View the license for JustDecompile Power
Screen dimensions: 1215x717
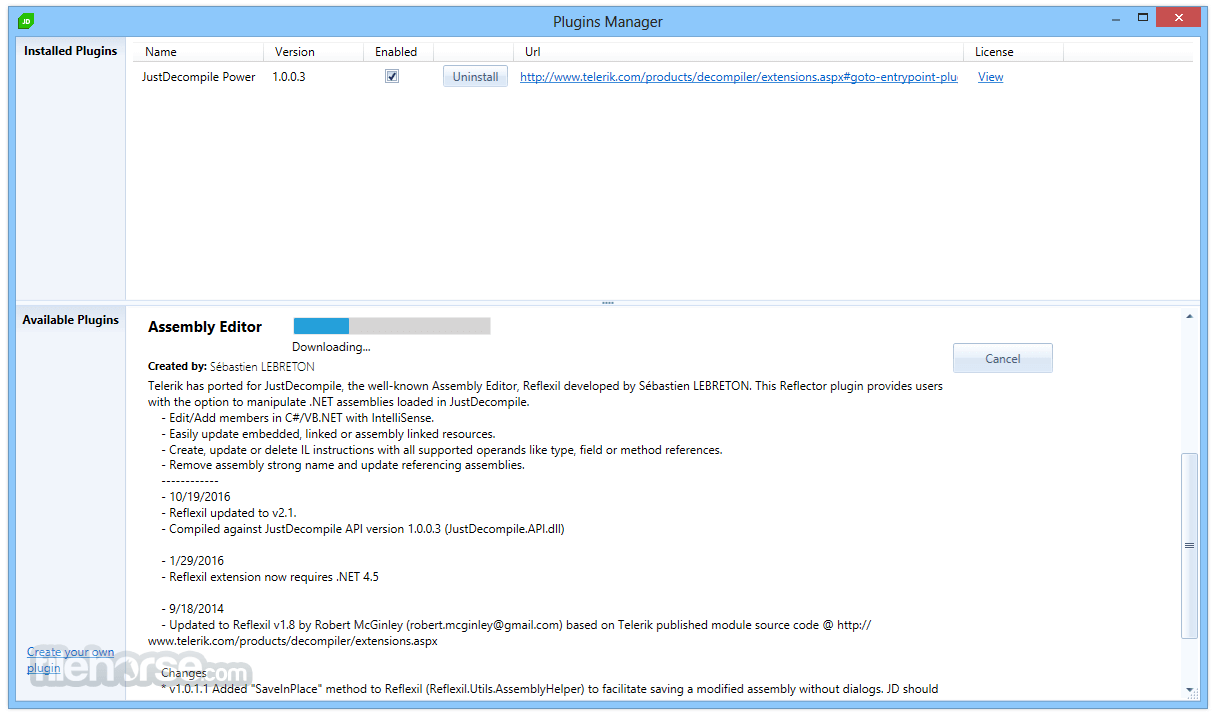click(990, 77)
